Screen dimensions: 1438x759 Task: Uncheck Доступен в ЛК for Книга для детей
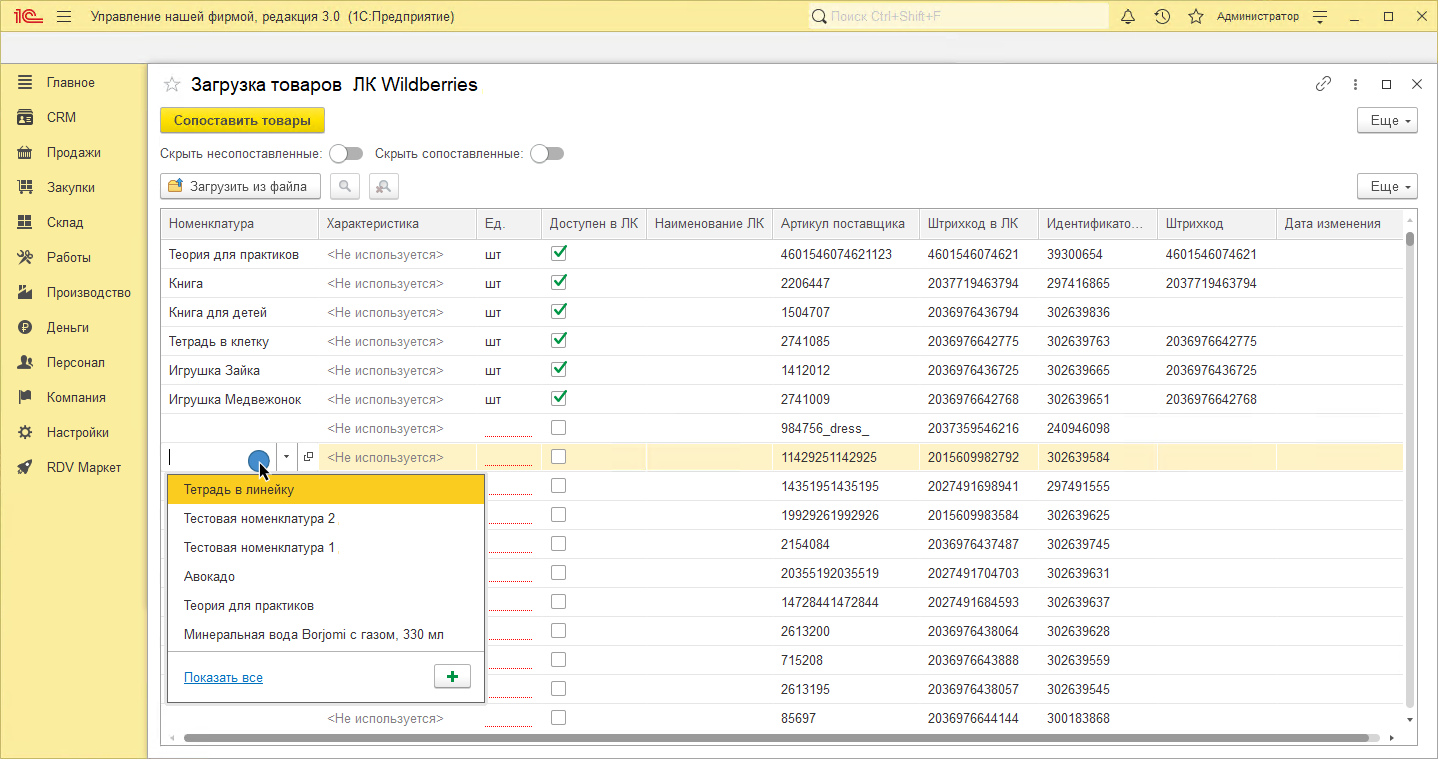click(559, 311)
